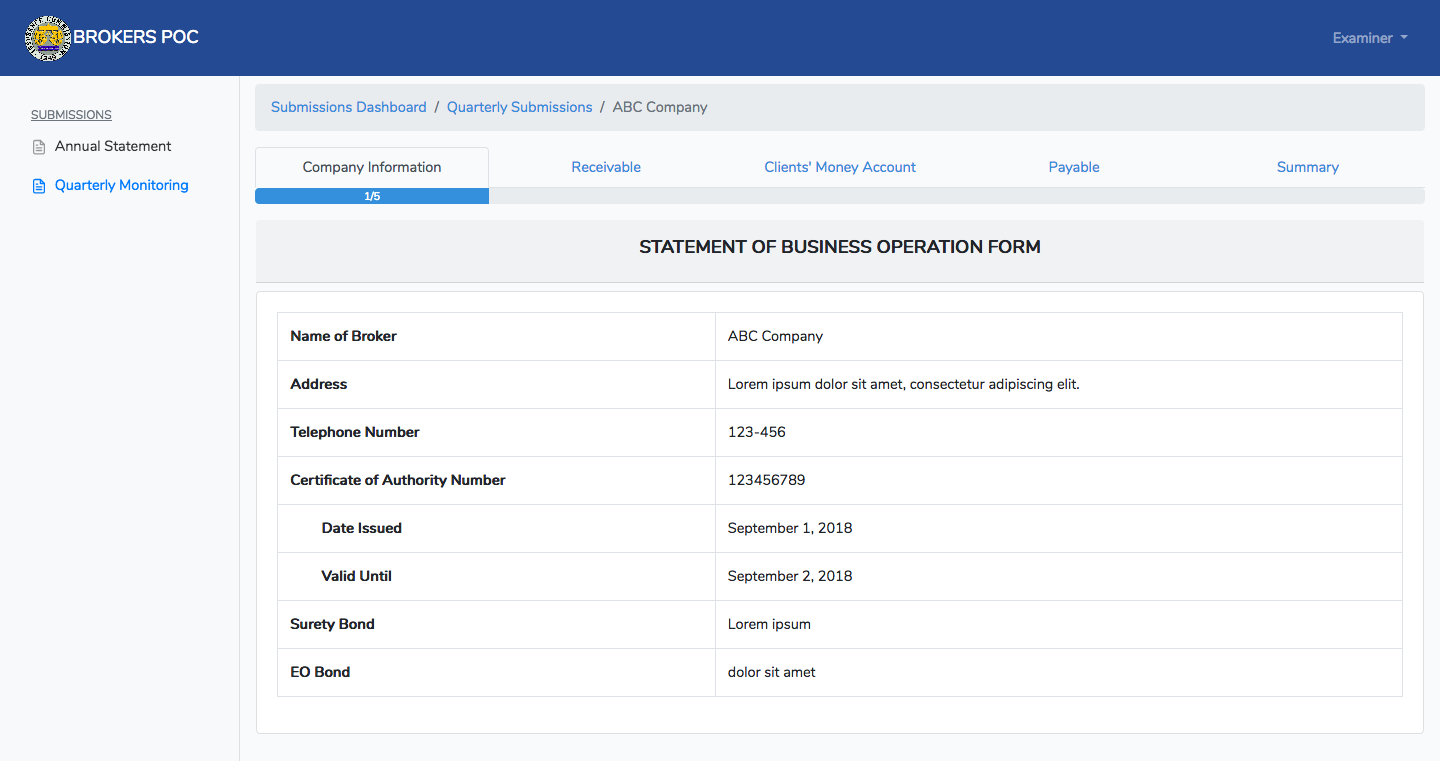Image resolution: width=1440 pixels, height=761 pixels.
Task: Click the Annual Statement document icon
Action: tap(39, 147)
